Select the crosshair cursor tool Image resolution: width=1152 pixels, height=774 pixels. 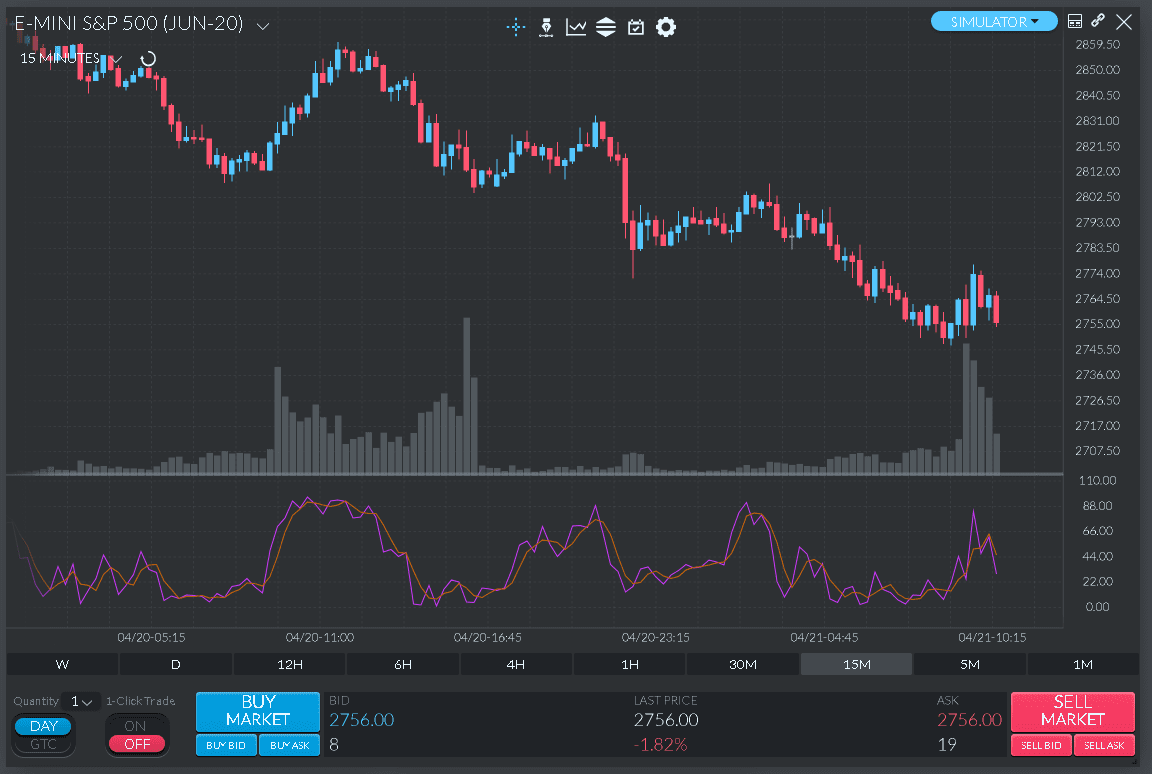[515, 27]
